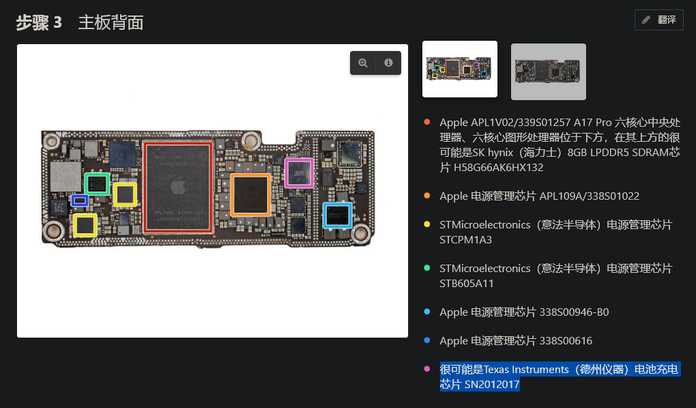Click the pencil icon in 翻译 button

[646, 20]
